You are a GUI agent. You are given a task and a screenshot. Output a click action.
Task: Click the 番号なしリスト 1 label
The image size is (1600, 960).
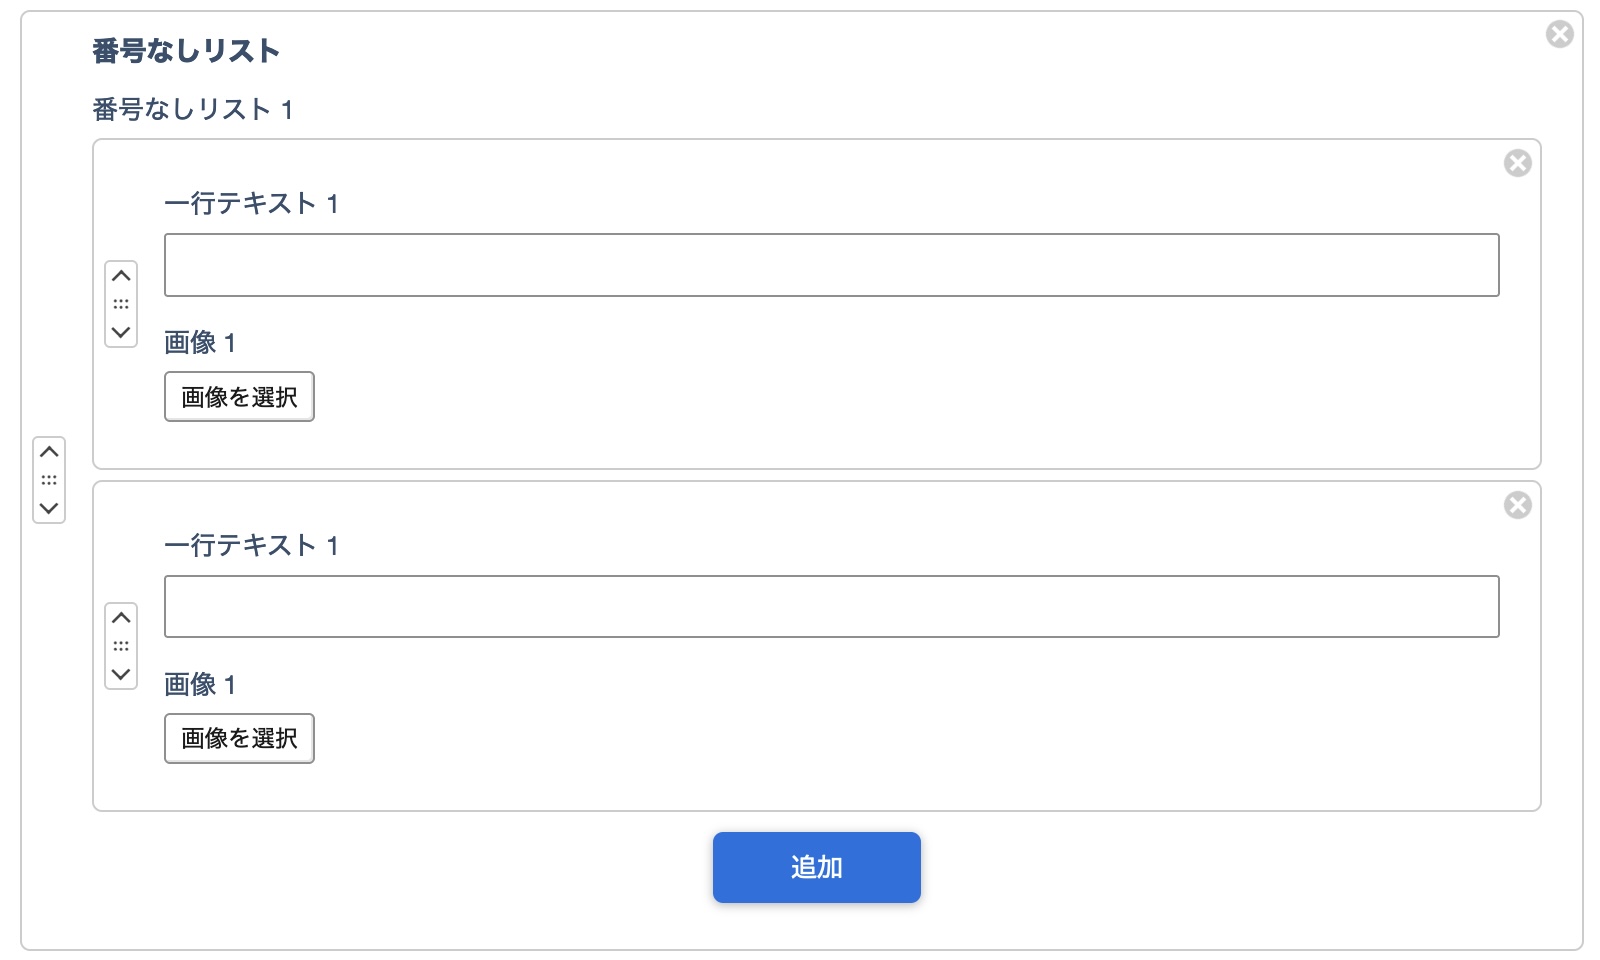192,109
